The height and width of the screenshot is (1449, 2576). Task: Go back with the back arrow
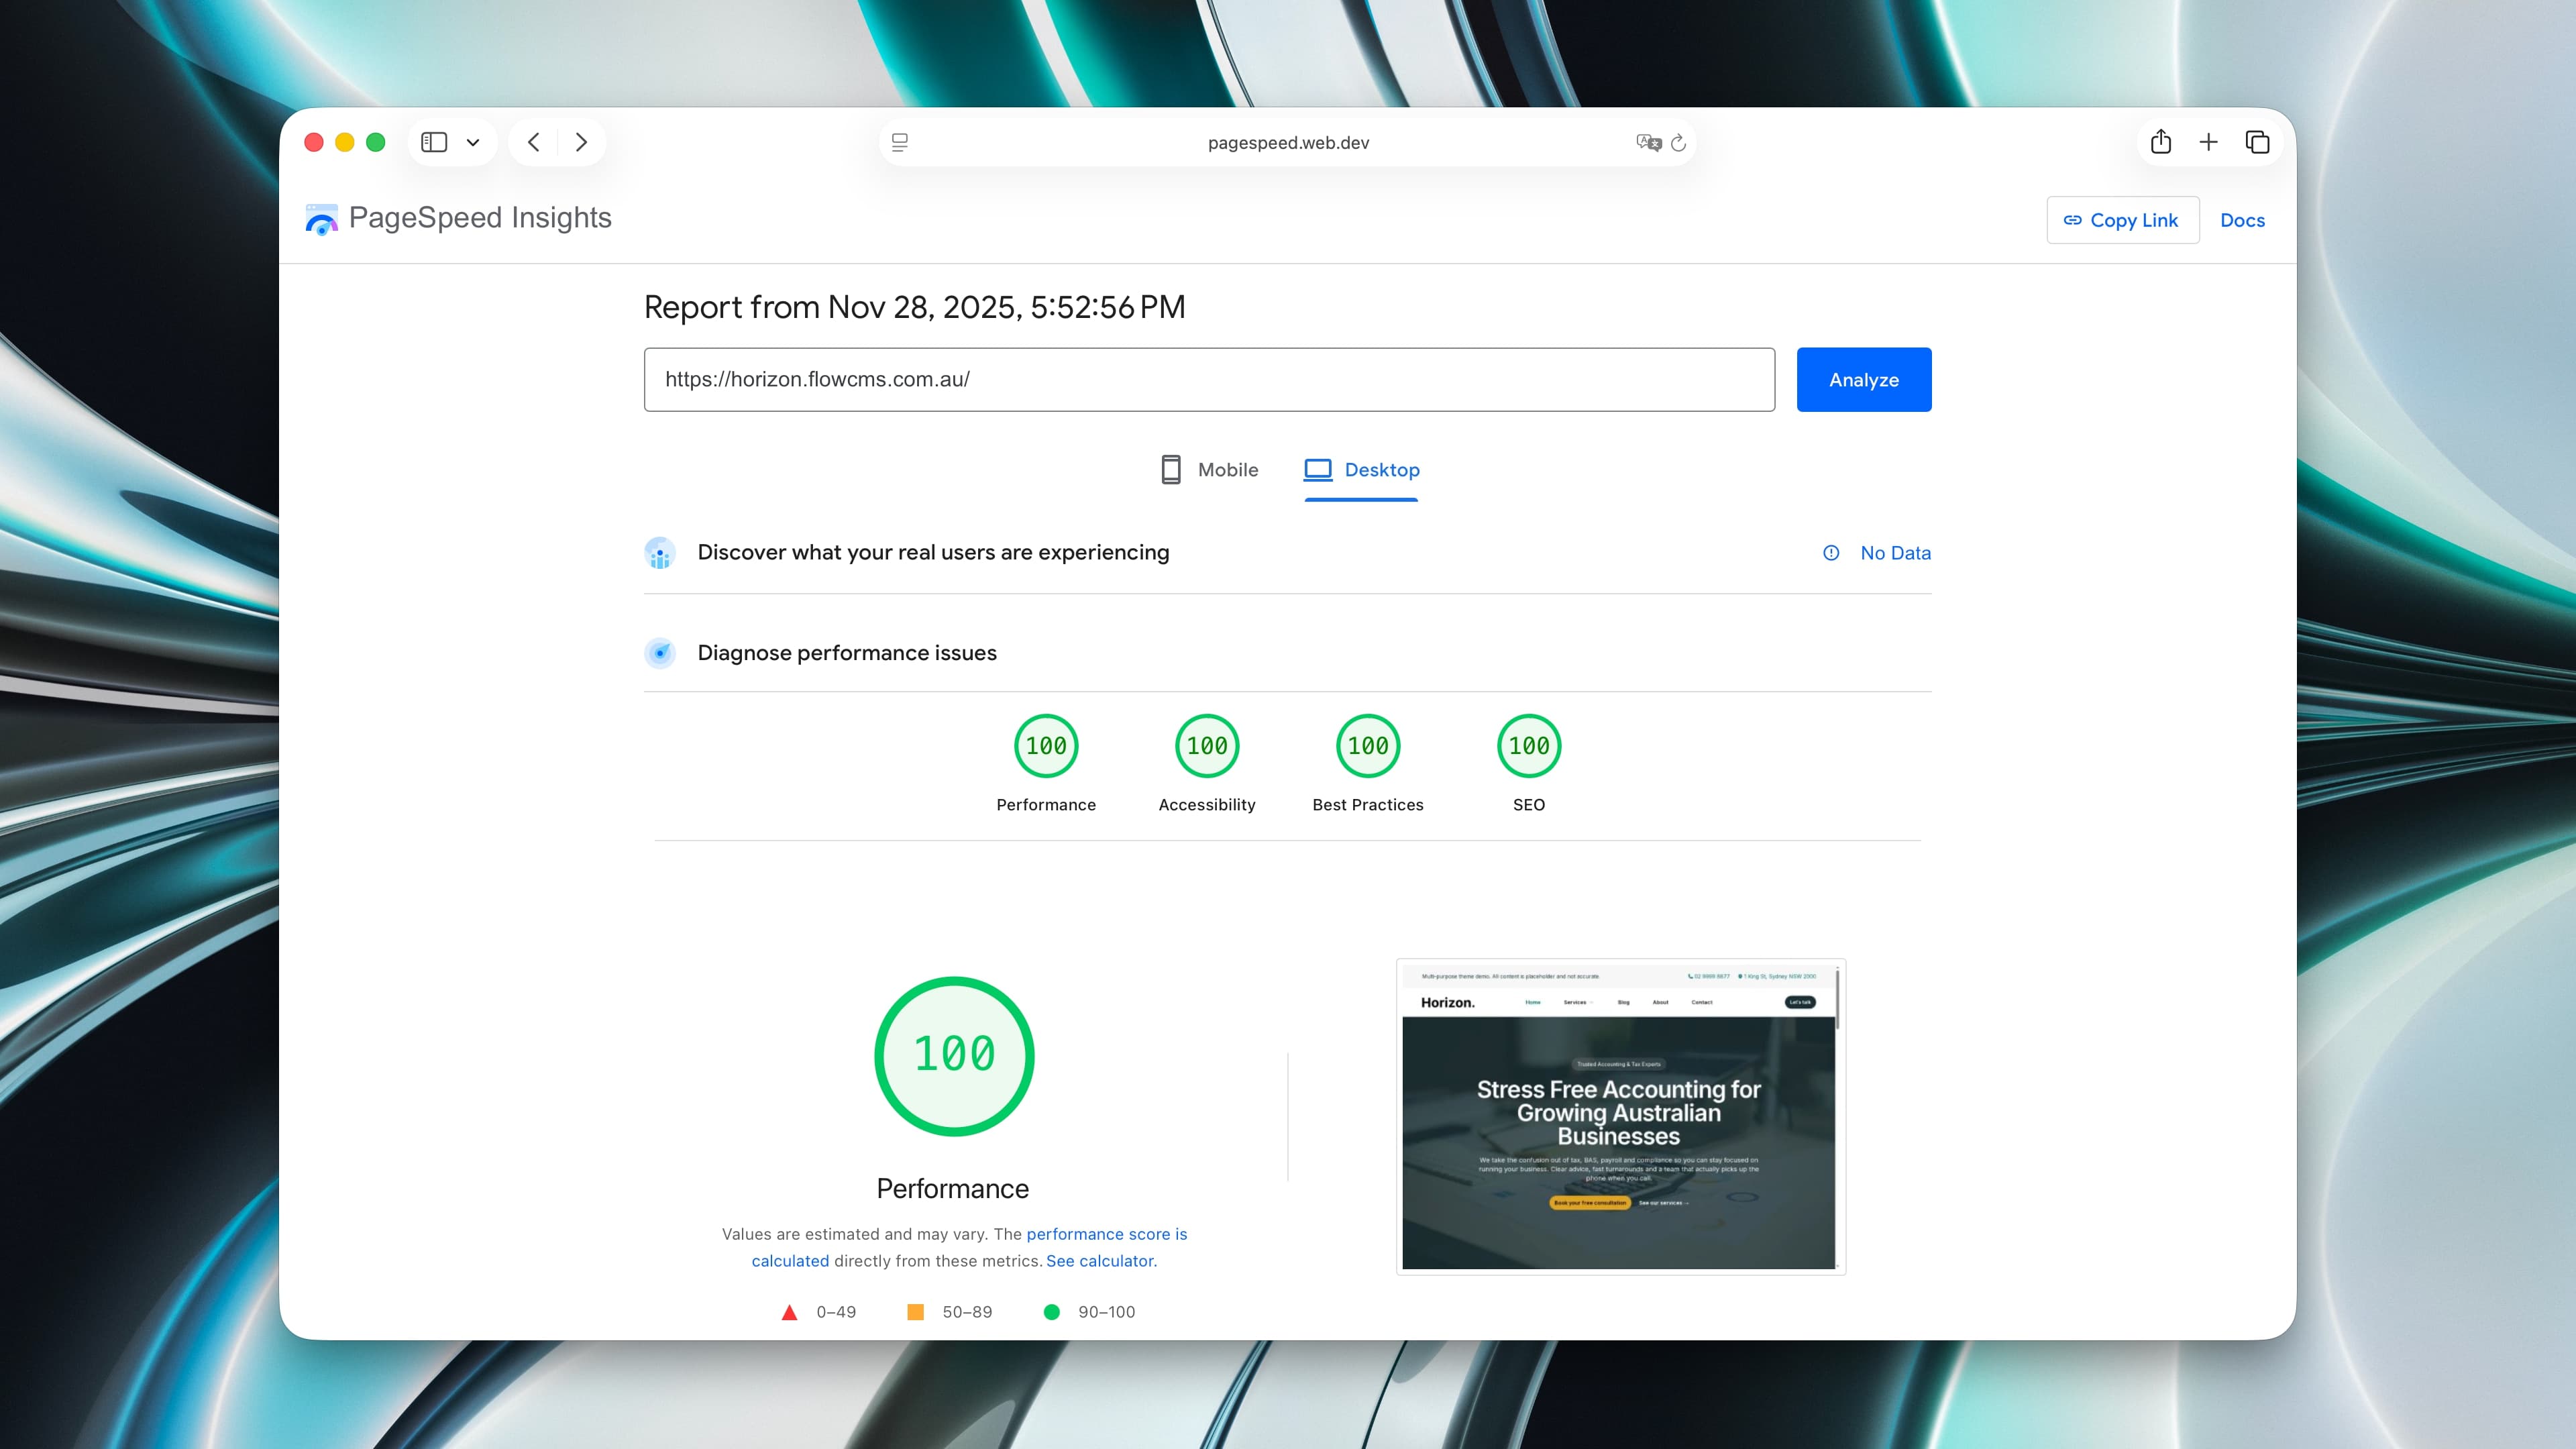coord(534,142)
